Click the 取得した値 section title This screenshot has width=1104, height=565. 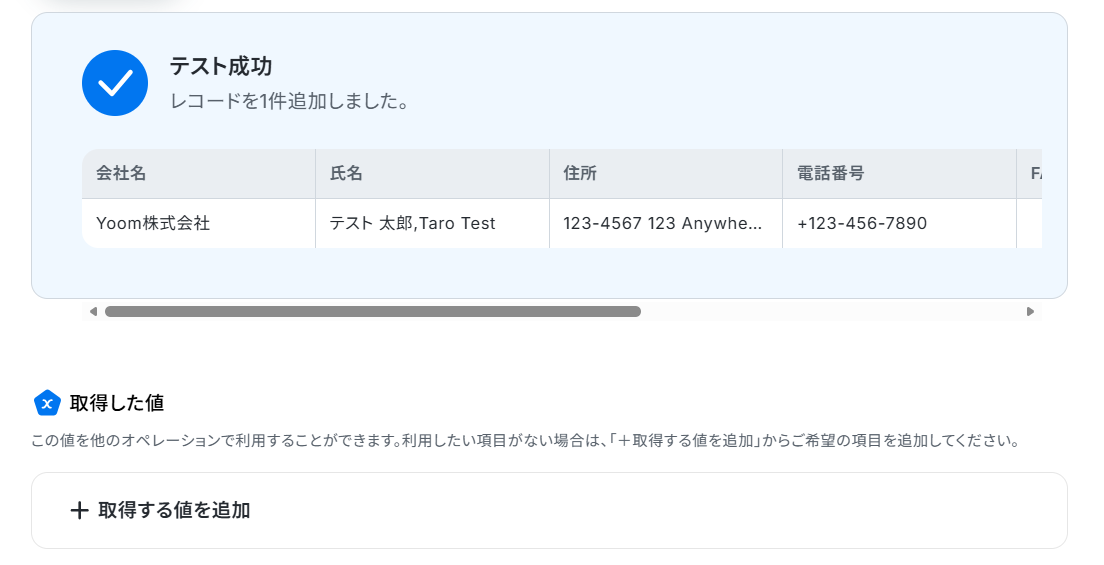pos(117,403)
